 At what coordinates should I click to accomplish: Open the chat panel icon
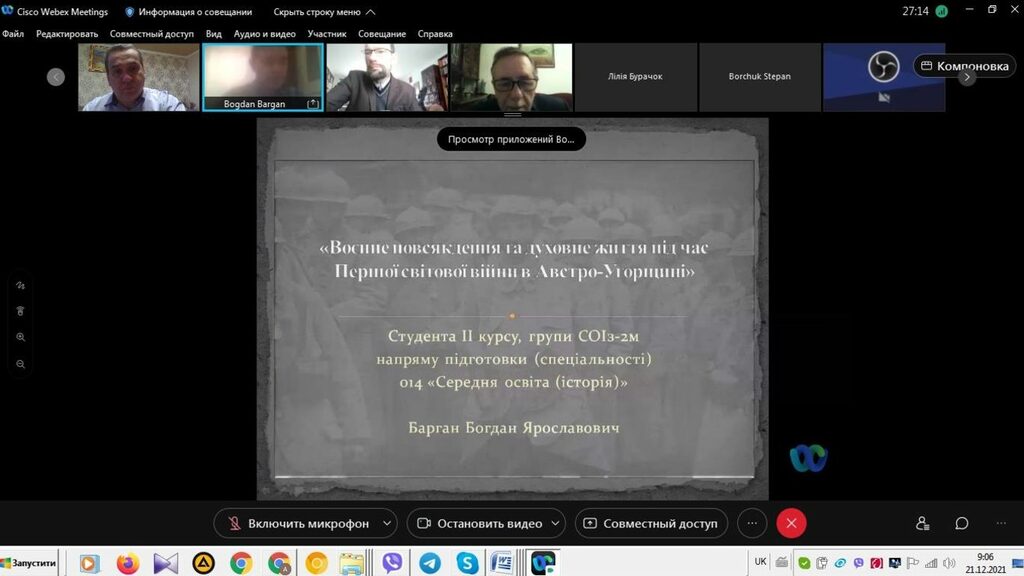tap(961, 523)
